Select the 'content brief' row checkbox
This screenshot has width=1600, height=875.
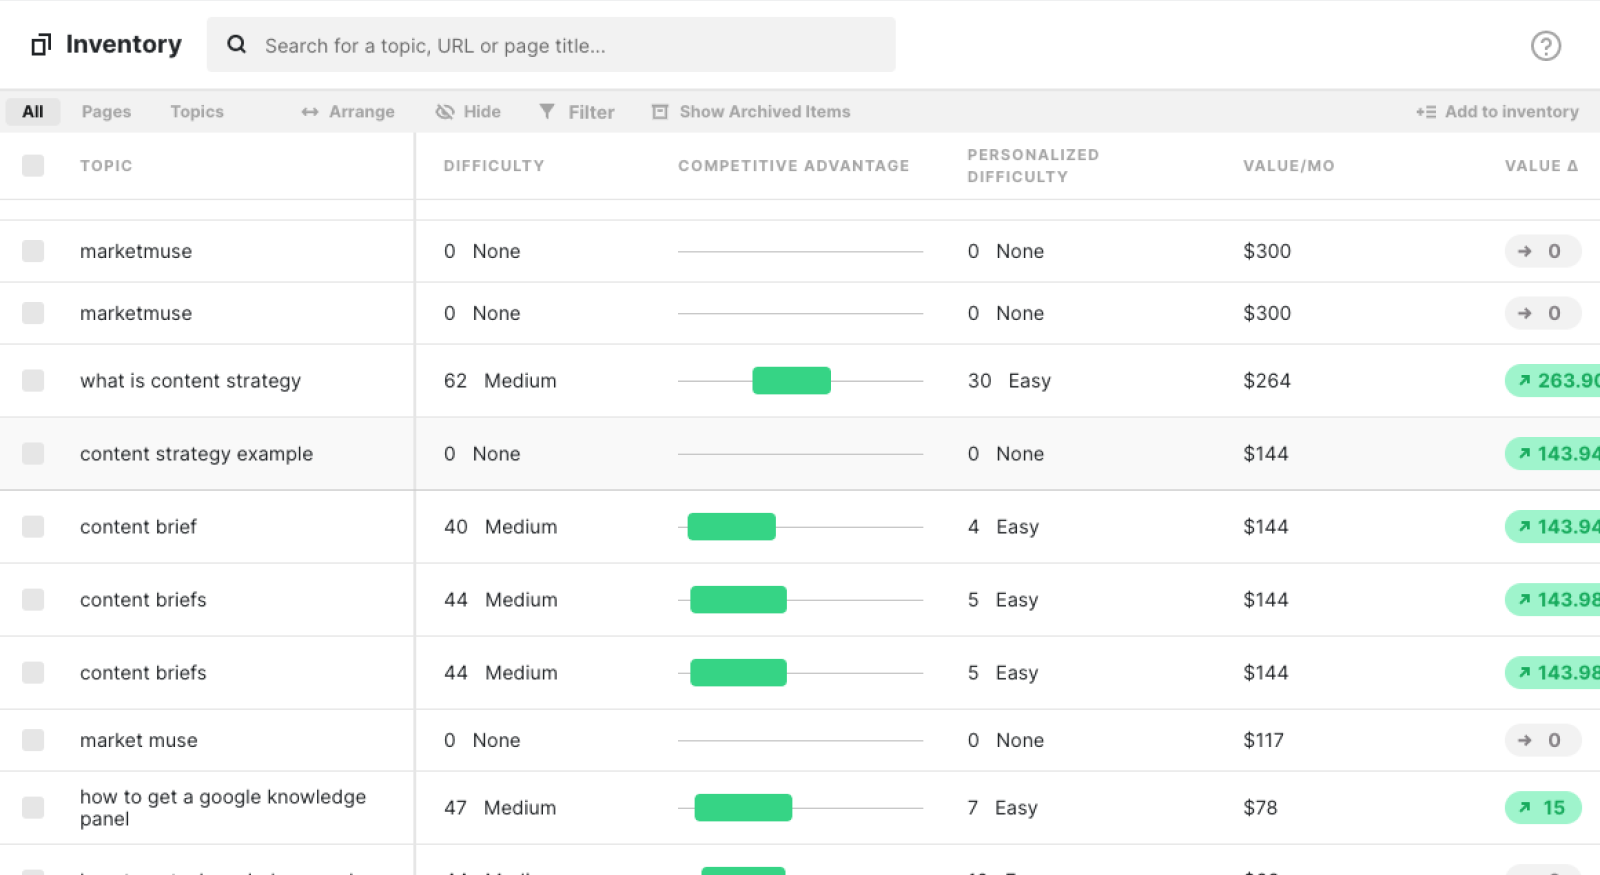tap(33, 527)
